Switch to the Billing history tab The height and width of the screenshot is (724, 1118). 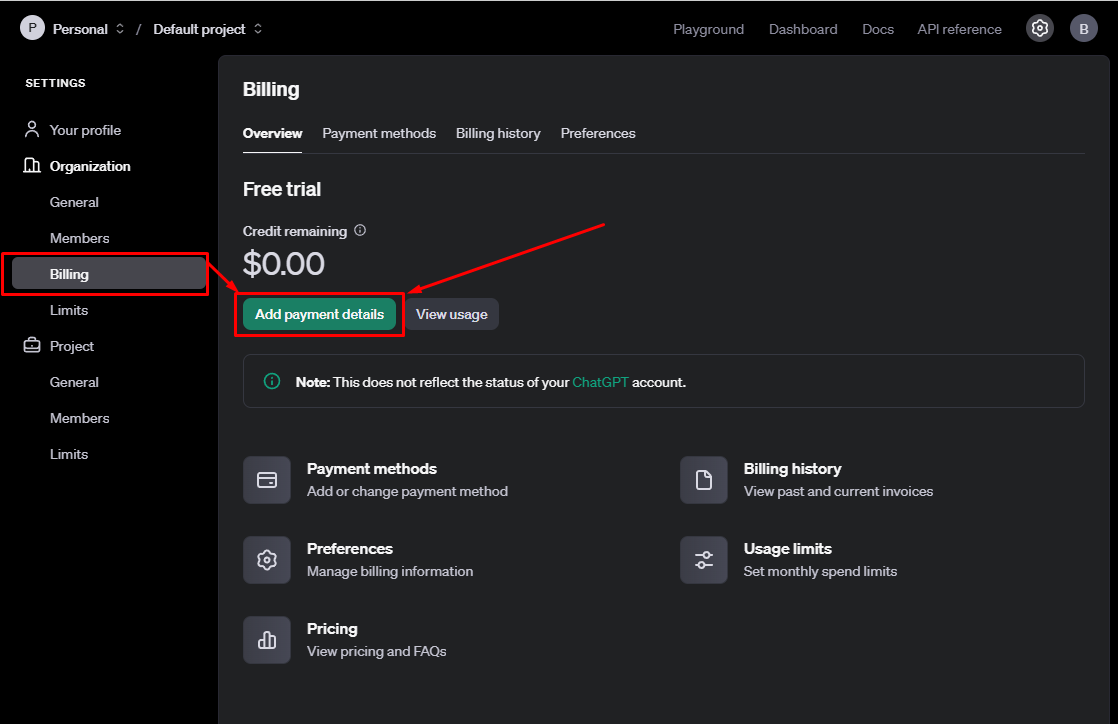(498, 133)
